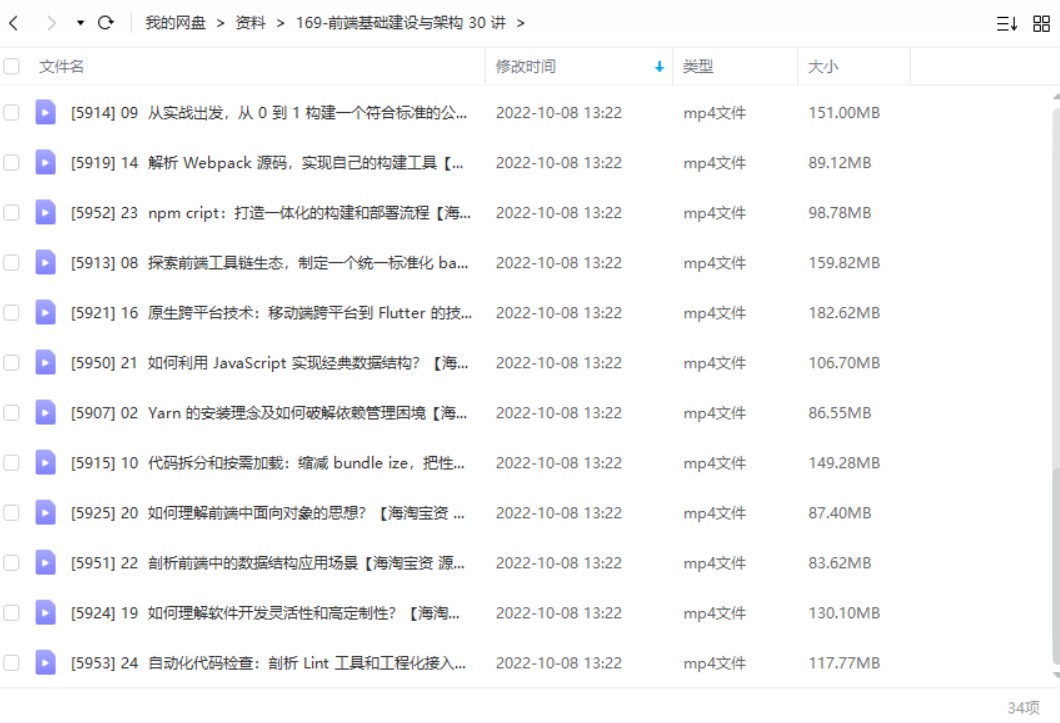The height and width of the screenshot is (723, 1060).
Task: Check the box for [5924] 19 file
Action: click(x=11, y=613)
